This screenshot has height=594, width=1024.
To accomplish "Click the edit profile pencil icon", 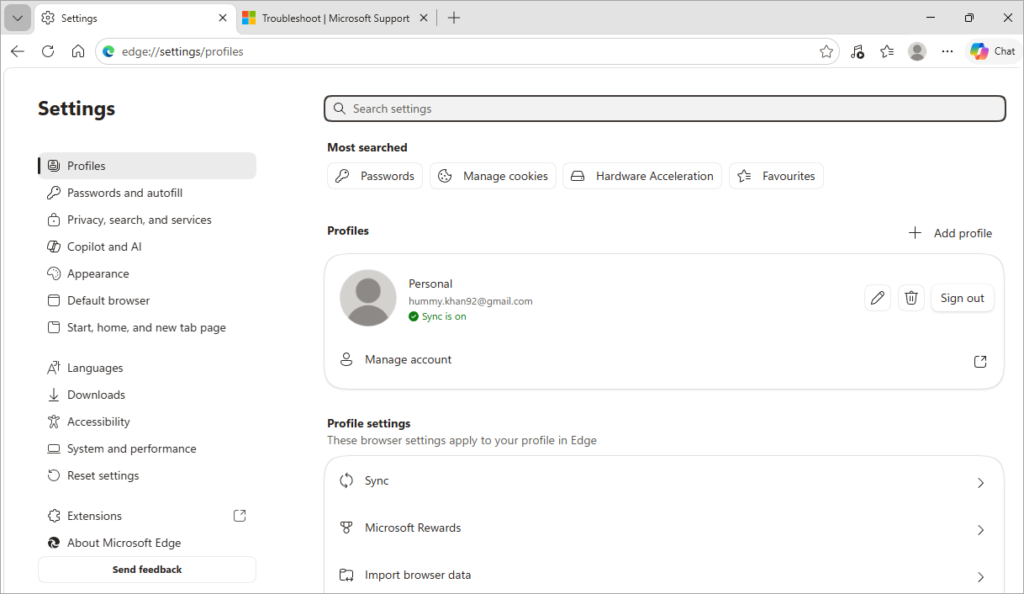I will (x=878, y=298).
